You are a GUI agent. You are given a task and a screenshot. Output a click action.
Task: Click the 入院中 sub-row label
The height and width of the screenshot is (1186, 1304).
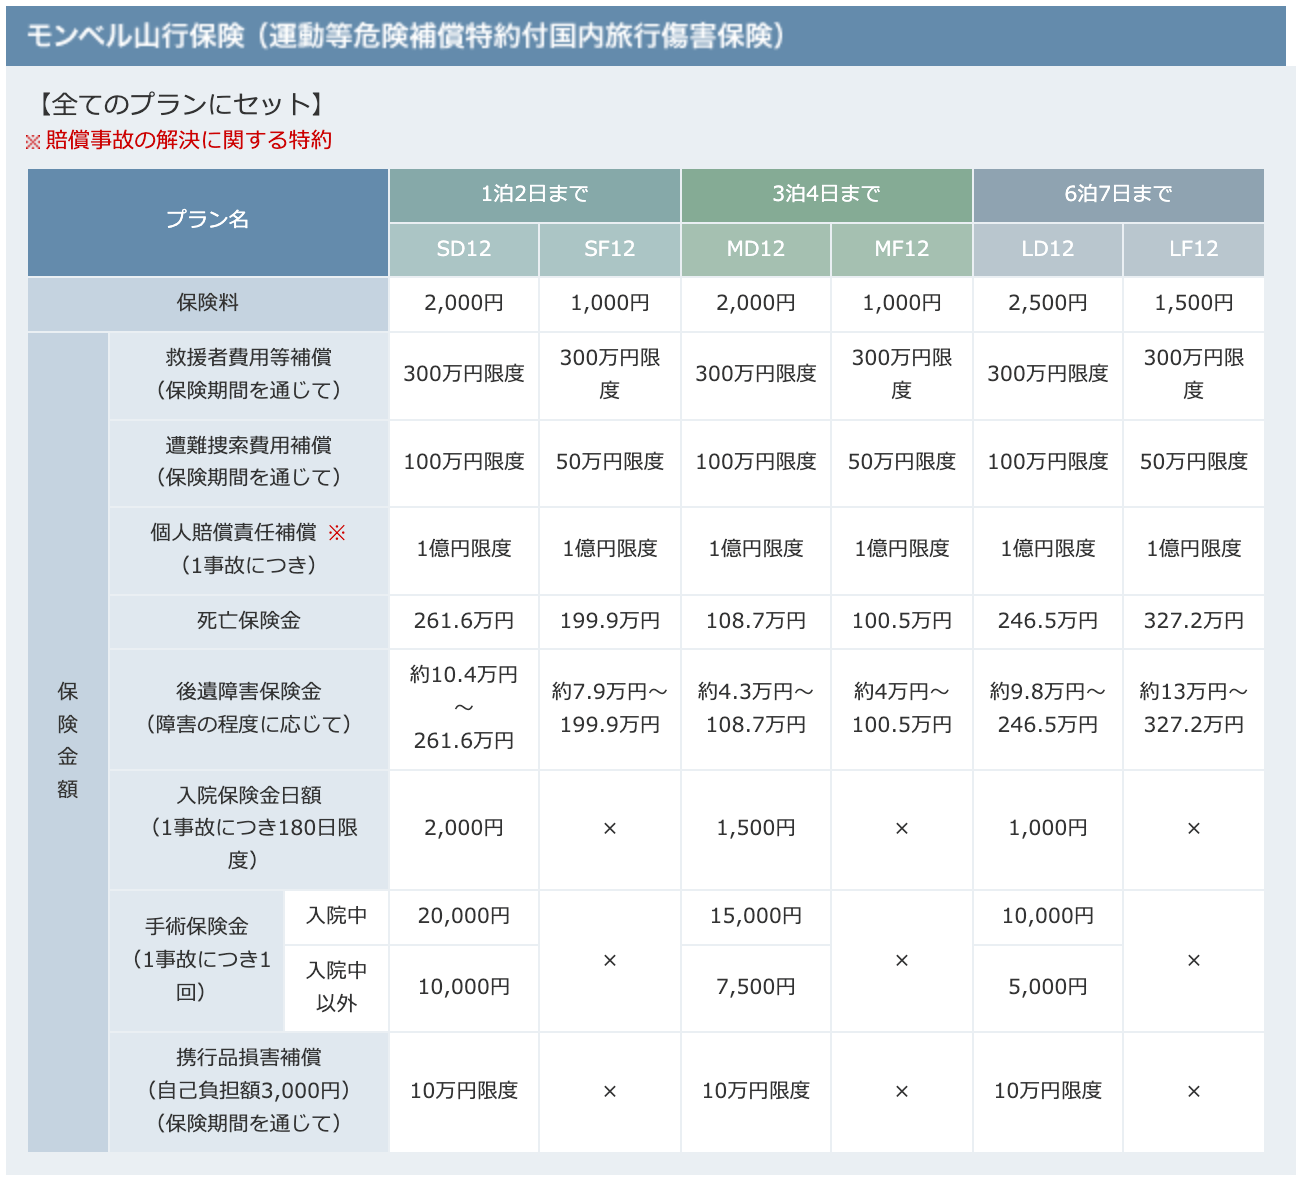coord(337,916)
